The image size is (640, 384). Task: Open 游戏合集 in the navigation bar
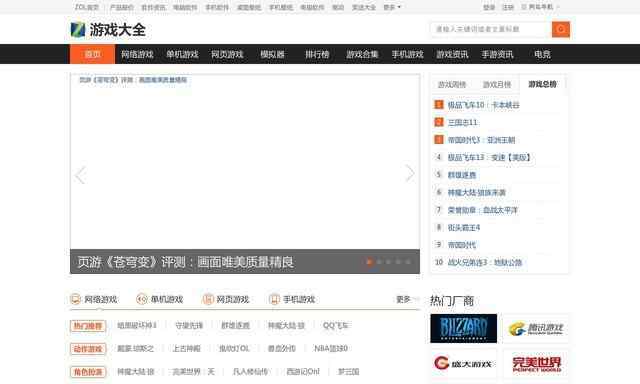tap(362, 54)
